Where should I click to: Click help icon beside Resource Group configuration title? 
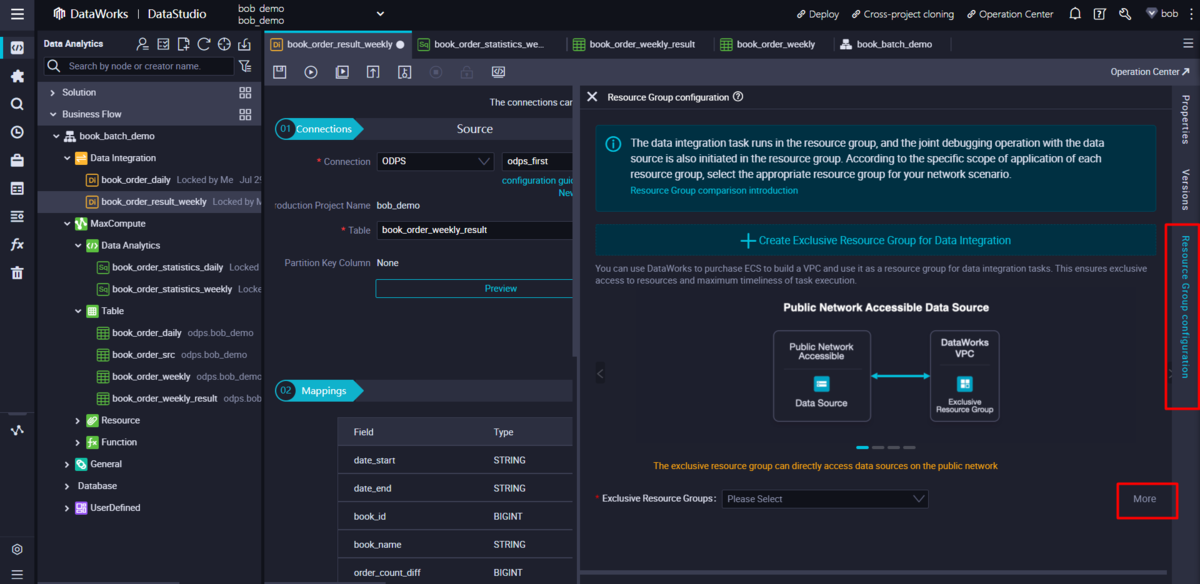click(x=738, y=97)
